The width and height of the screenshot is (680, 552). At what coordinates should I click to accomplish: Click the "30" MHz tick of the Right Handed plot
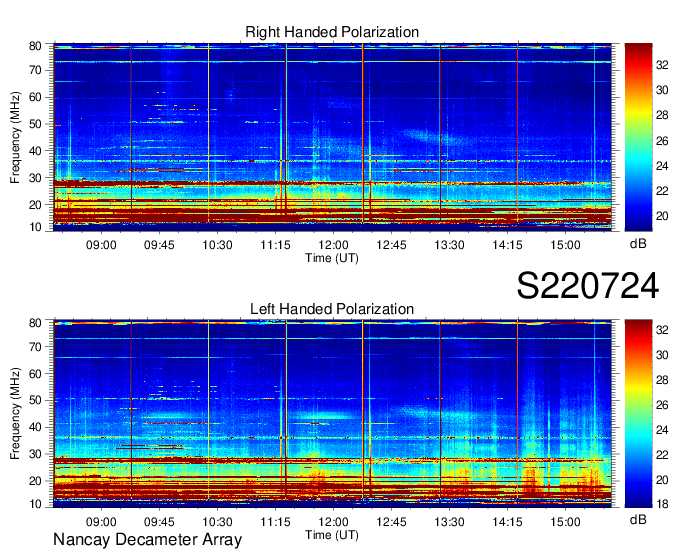pyautogui.click(x=35, y=178)
